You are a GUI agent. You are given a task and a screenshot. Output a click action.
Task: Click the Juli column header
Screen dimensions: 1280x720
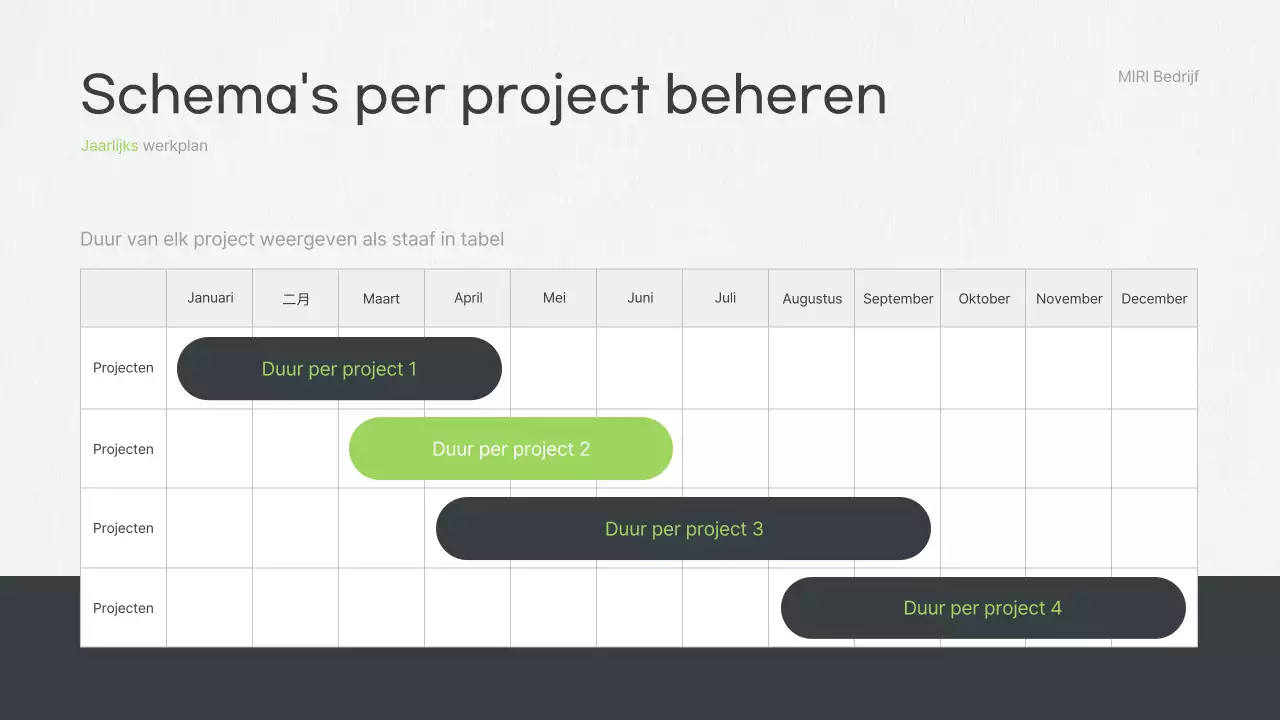pyautogui.click(x=726, y=298)
